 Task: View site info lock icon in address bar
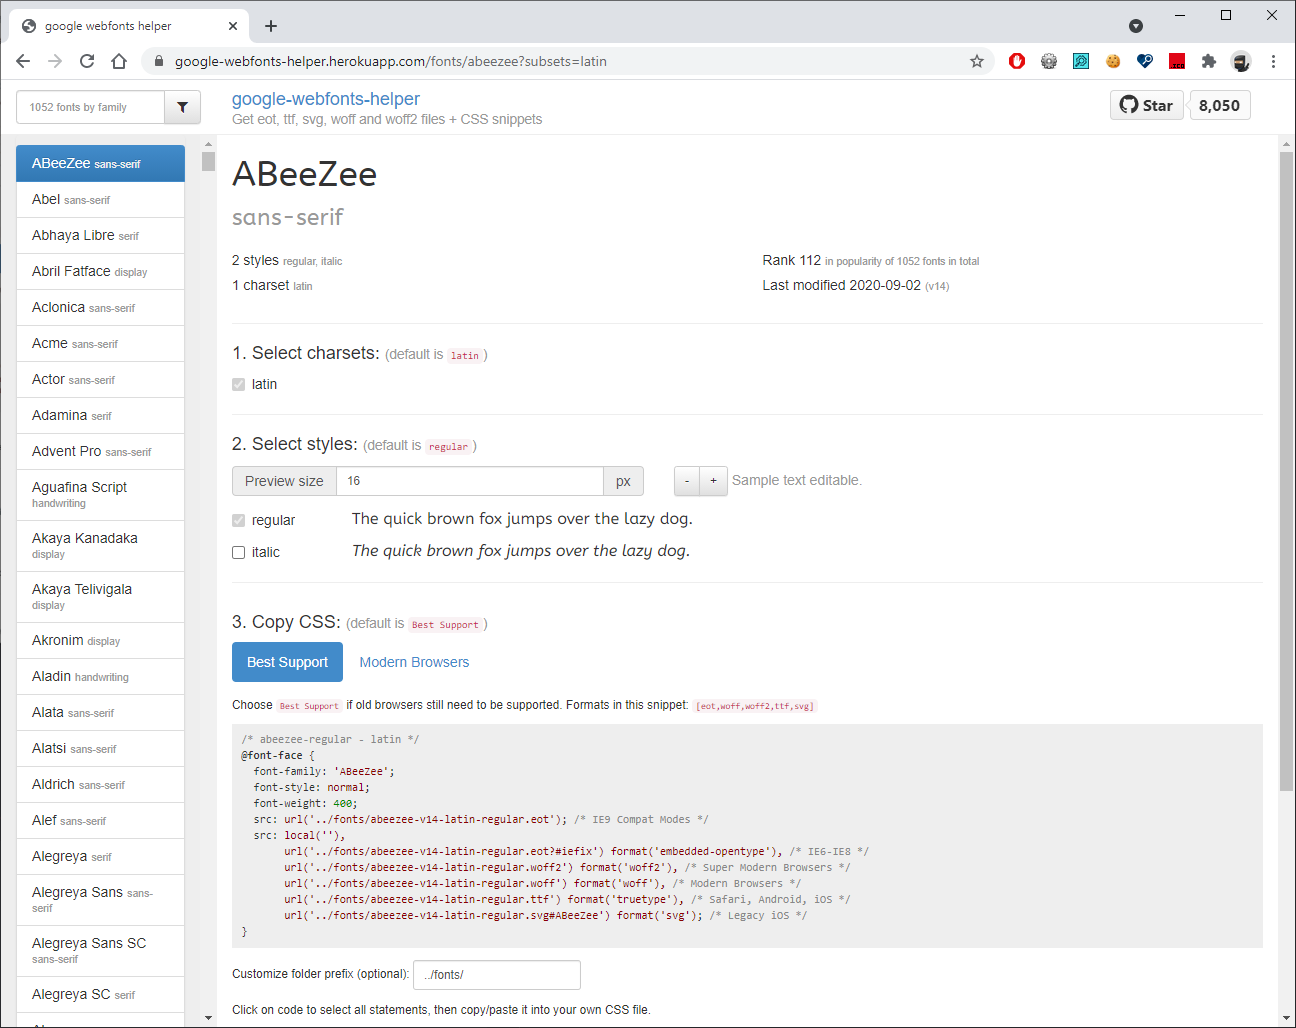click(x=158, y=61)
